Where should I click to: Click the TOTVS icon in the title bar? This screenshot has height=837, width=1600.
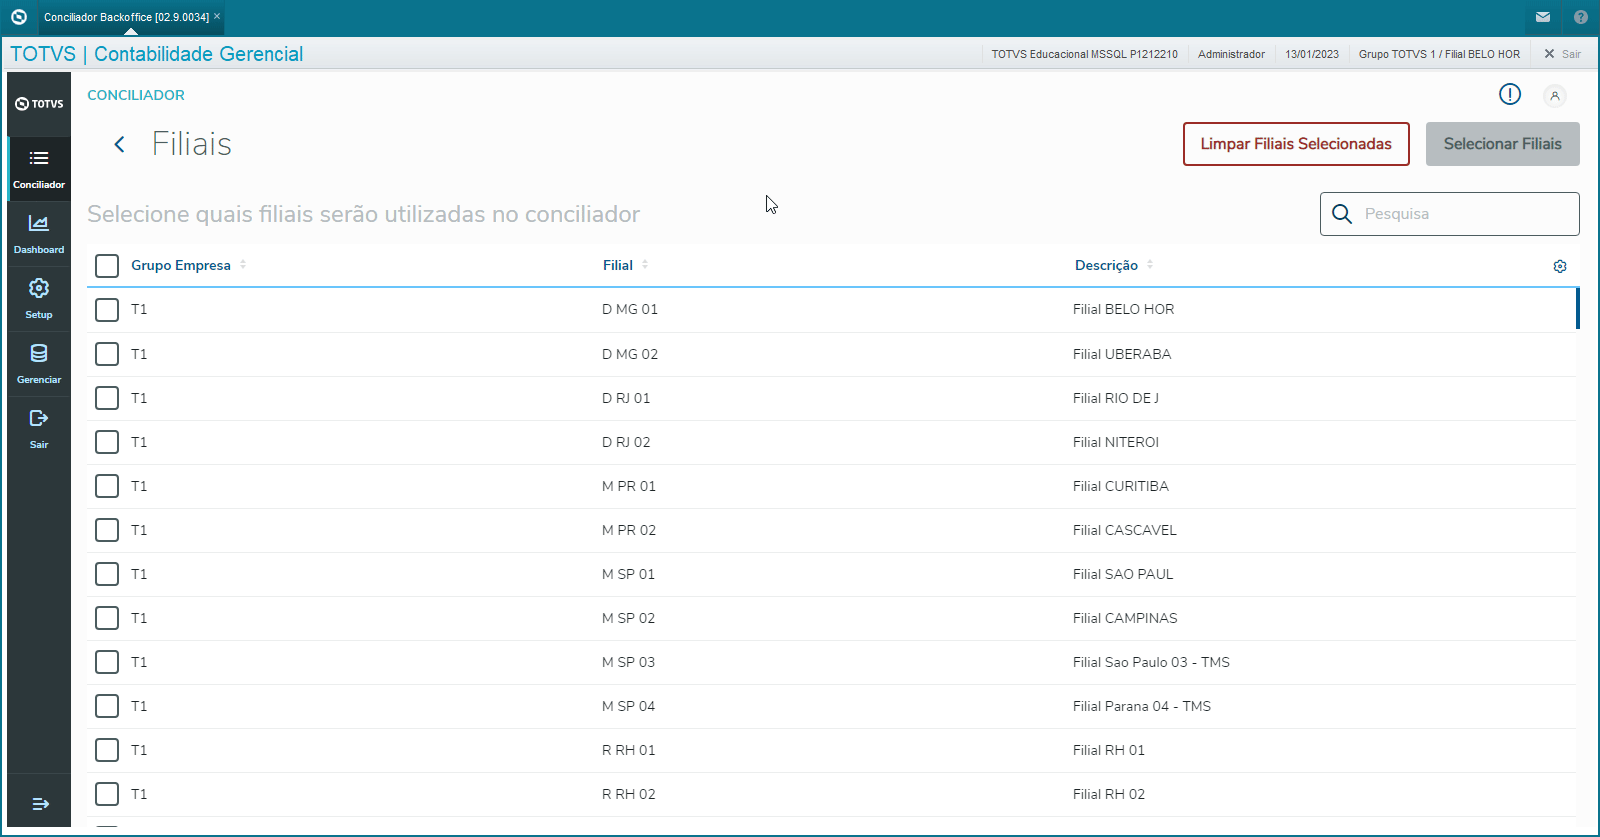point(18,17)
